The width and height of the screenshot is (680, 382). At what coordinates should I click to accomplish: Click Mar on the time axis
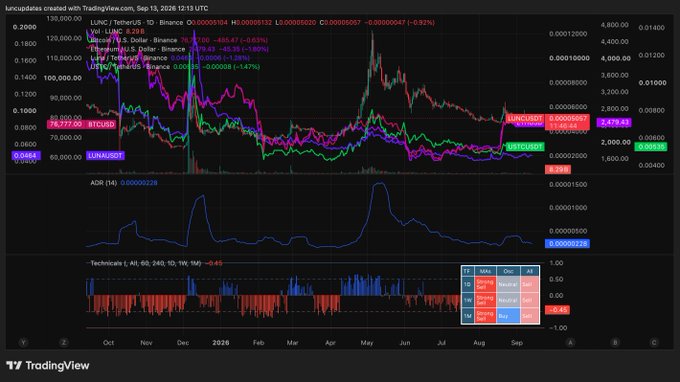(292, 343)
